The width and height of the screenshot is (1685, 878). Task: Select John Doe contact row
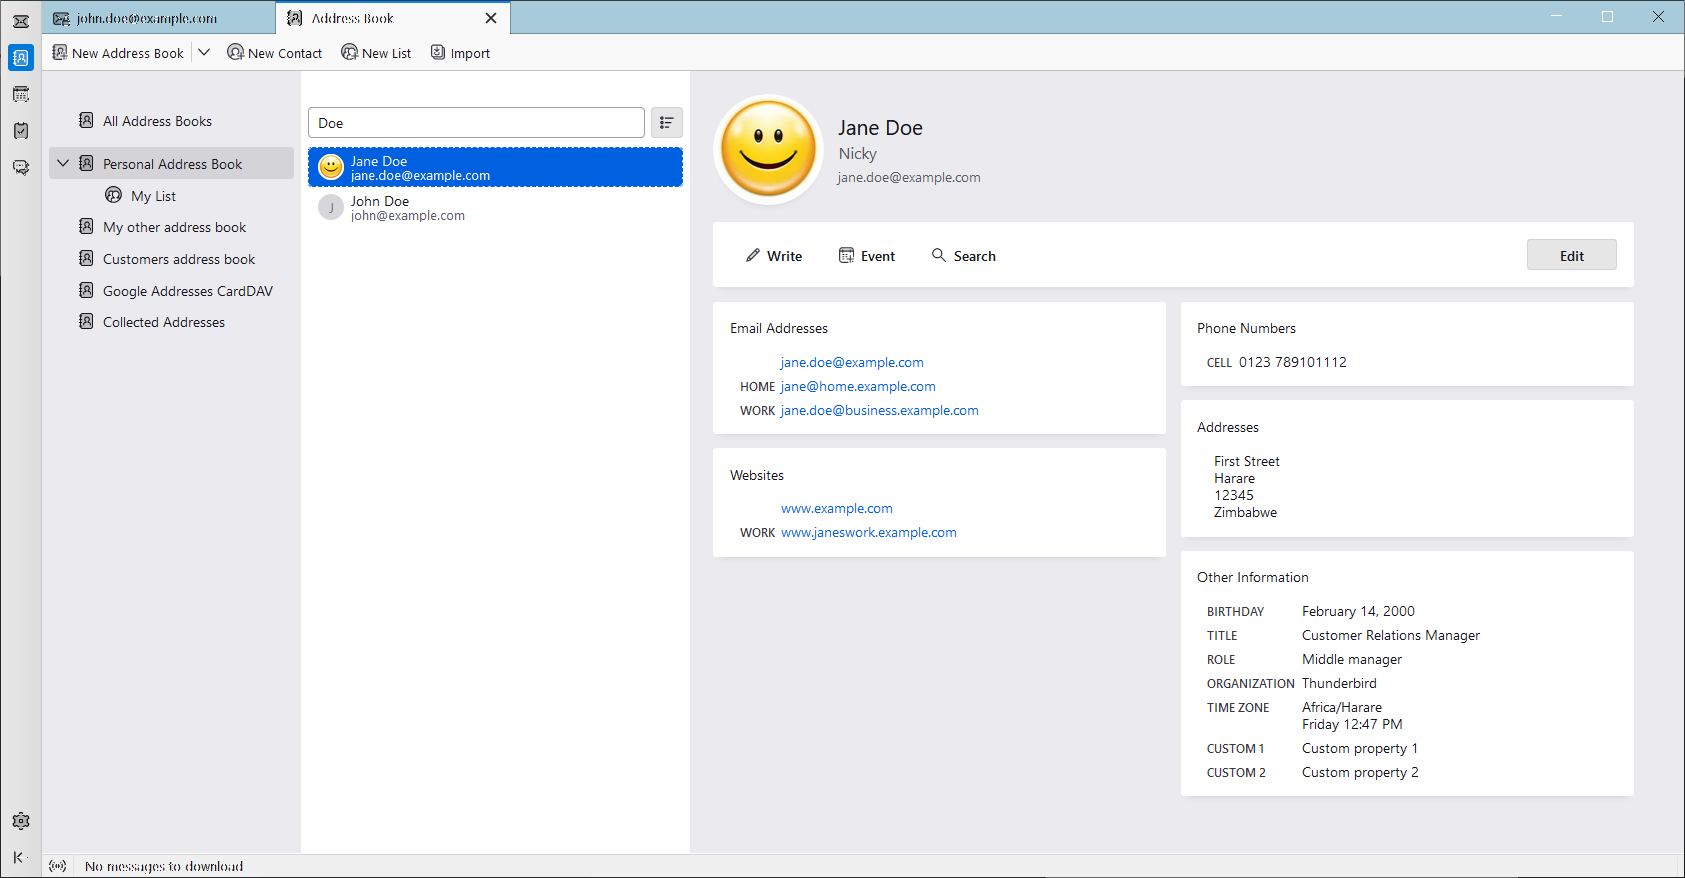[x=495, y=207]
